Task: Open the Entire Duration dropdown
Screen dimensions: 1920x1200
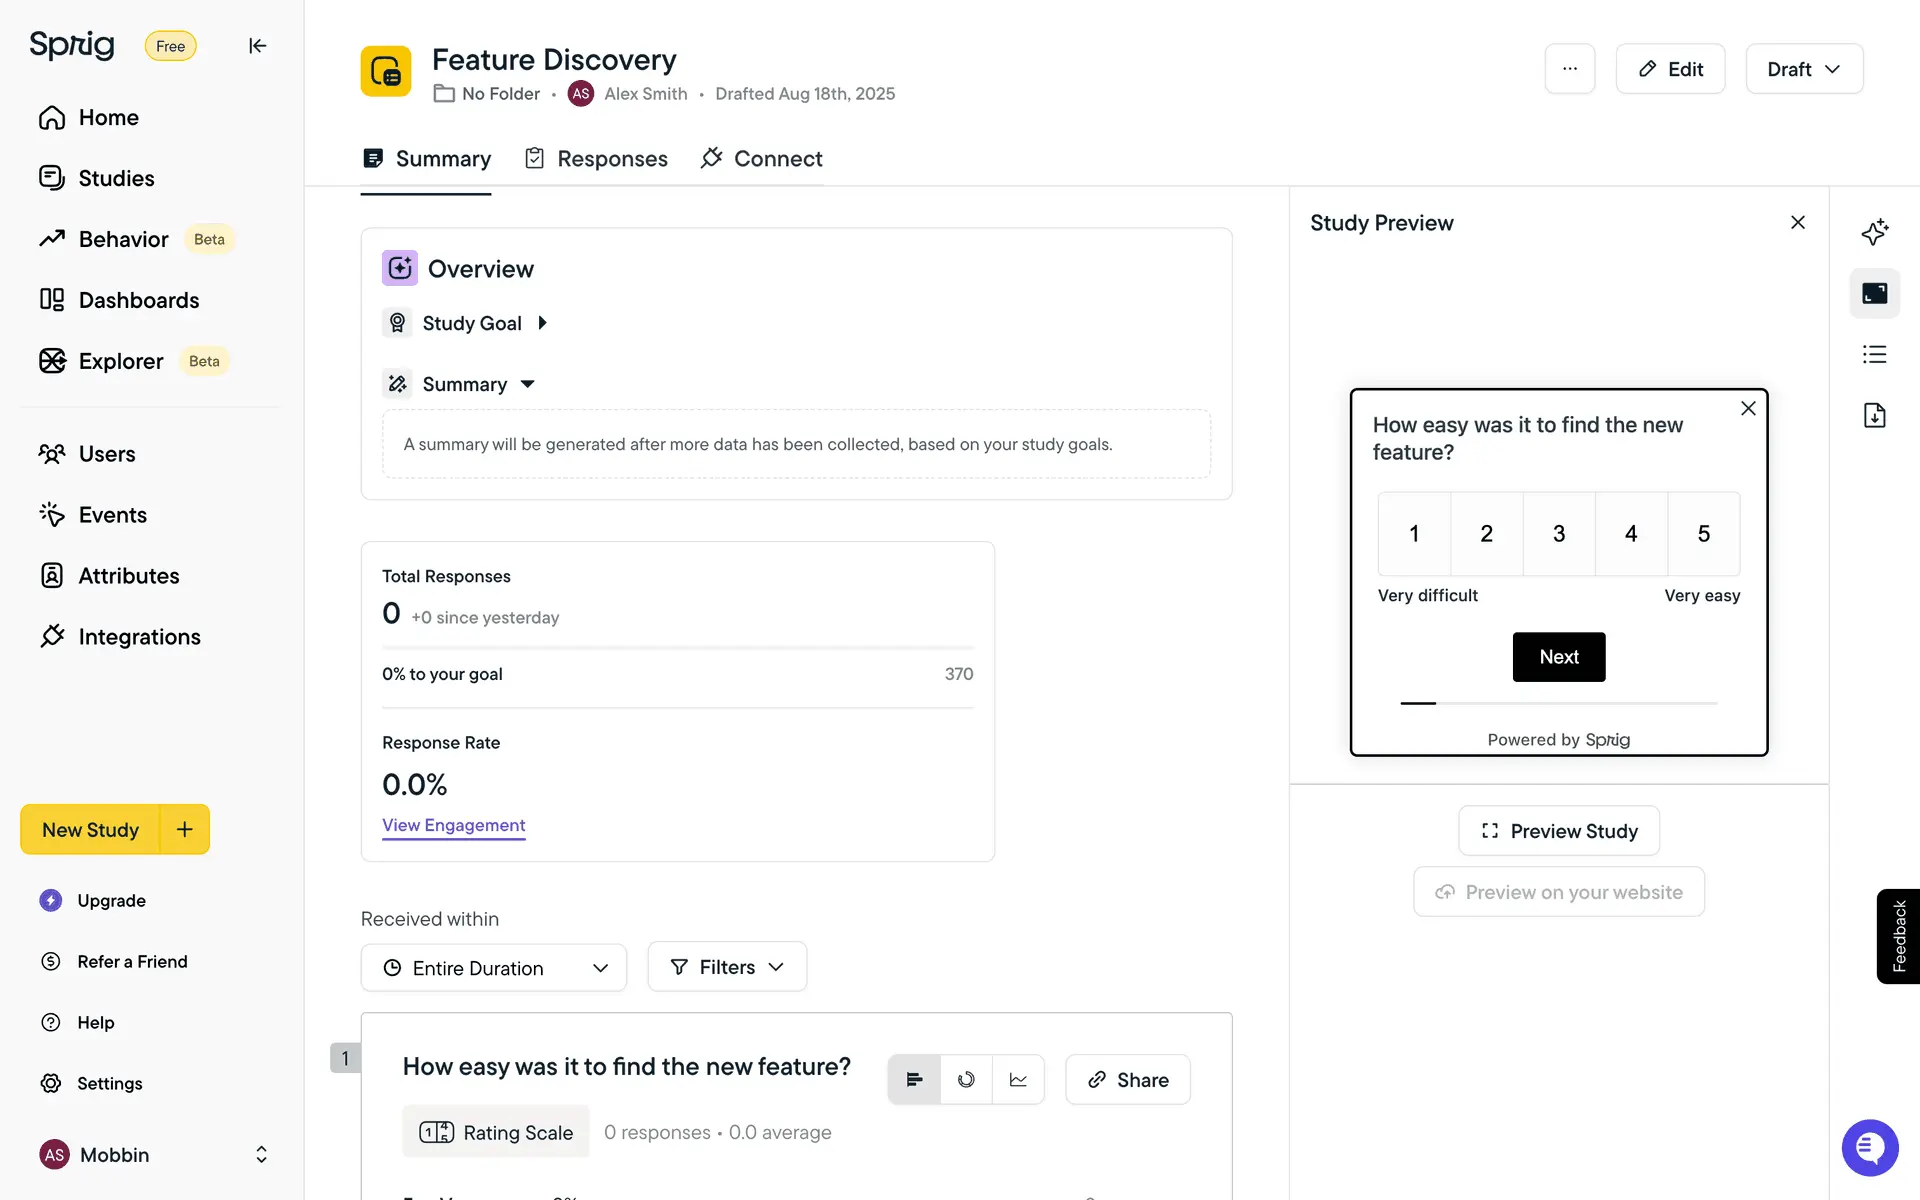Action: (x=494, y=968)
